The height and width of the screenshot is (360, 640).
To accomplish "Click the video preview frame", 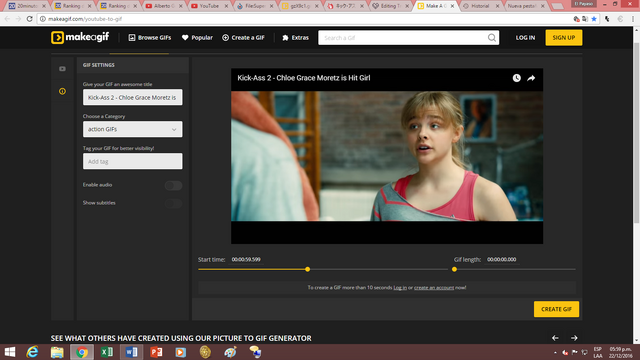I will [x=387, y=156].
